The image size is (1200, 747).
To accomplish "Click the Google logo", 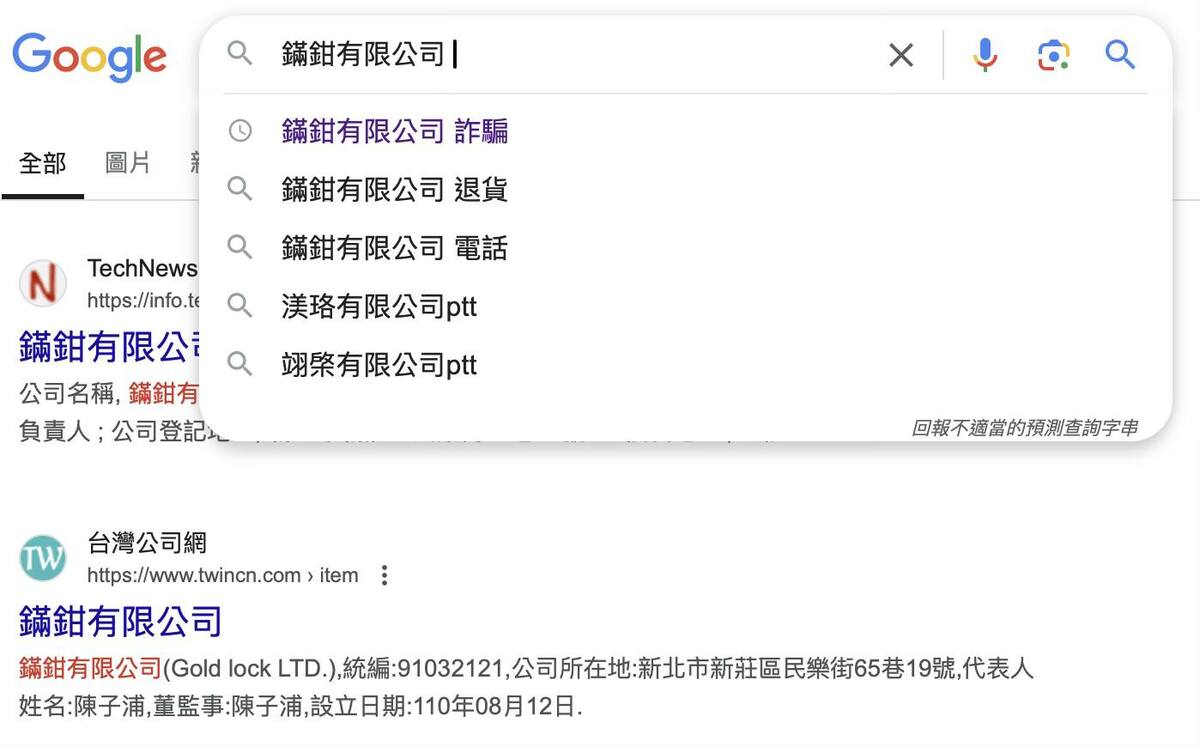I will click(x=89, y=56).
